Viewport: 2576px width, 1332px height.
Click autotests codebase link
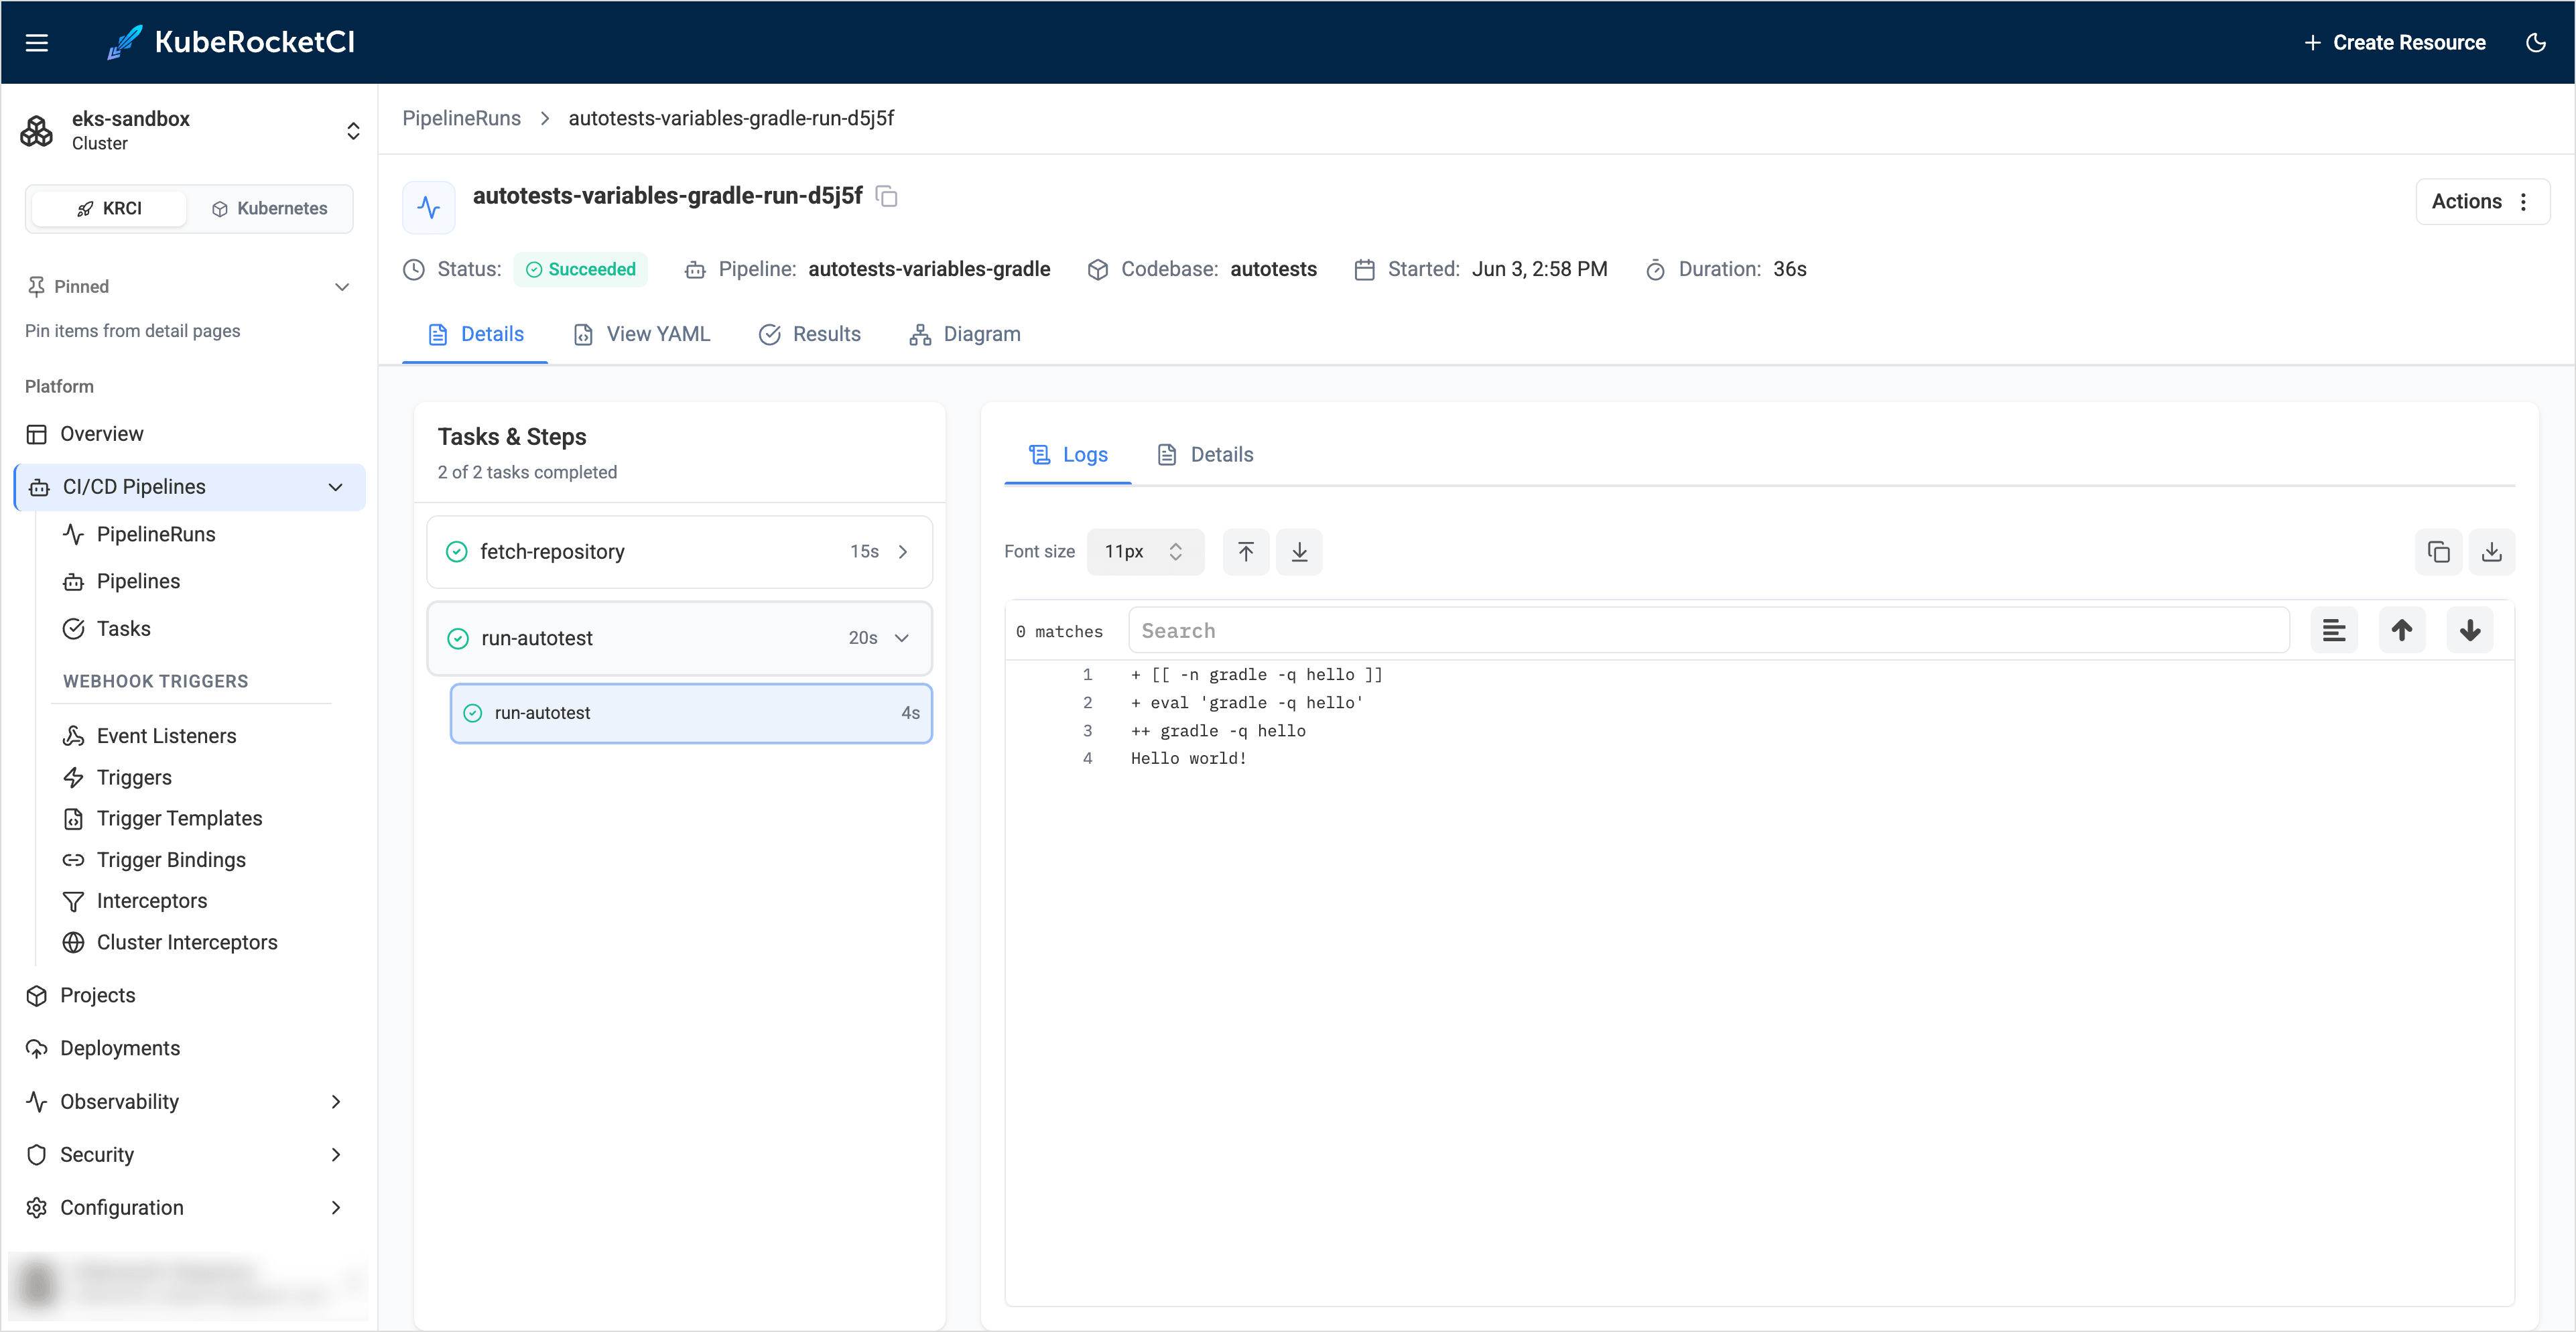[x=1273, y=269]
